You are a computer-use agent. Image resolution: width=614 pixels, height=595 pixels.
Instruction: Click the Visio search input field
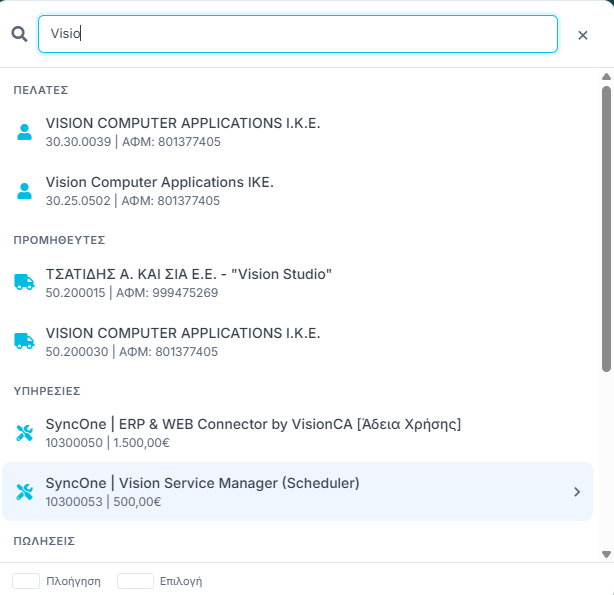(297, 34)
